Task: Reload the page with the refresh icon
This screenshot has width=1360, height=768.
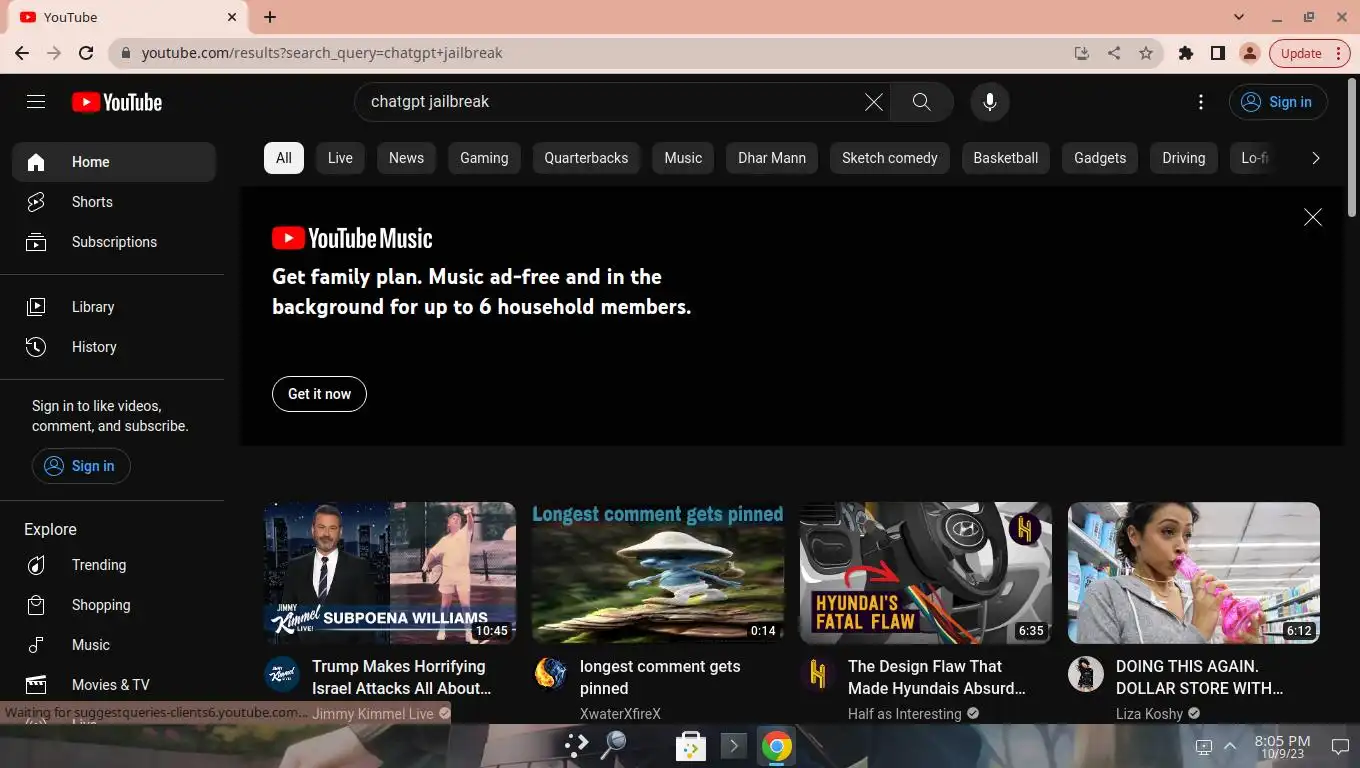Action: pyautogui.click(x=86, y=53)
